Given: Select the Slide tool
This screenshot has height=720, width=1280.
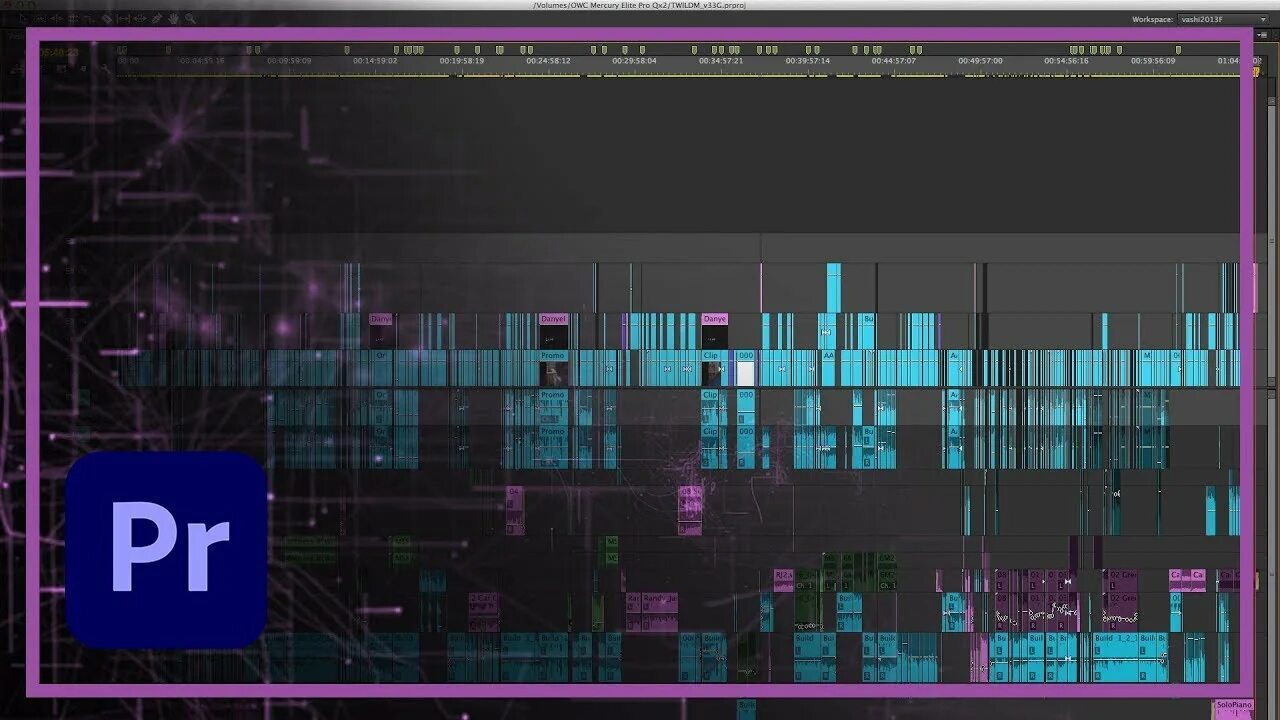Looking at the screenshot, I should (139, 19).
